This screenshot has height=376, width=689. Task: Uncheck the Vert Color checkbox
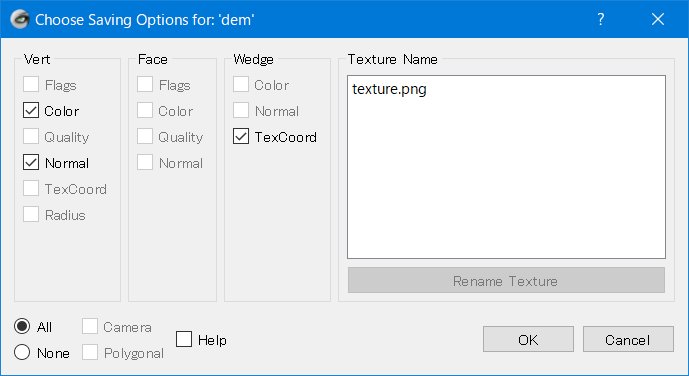[31, 110]
